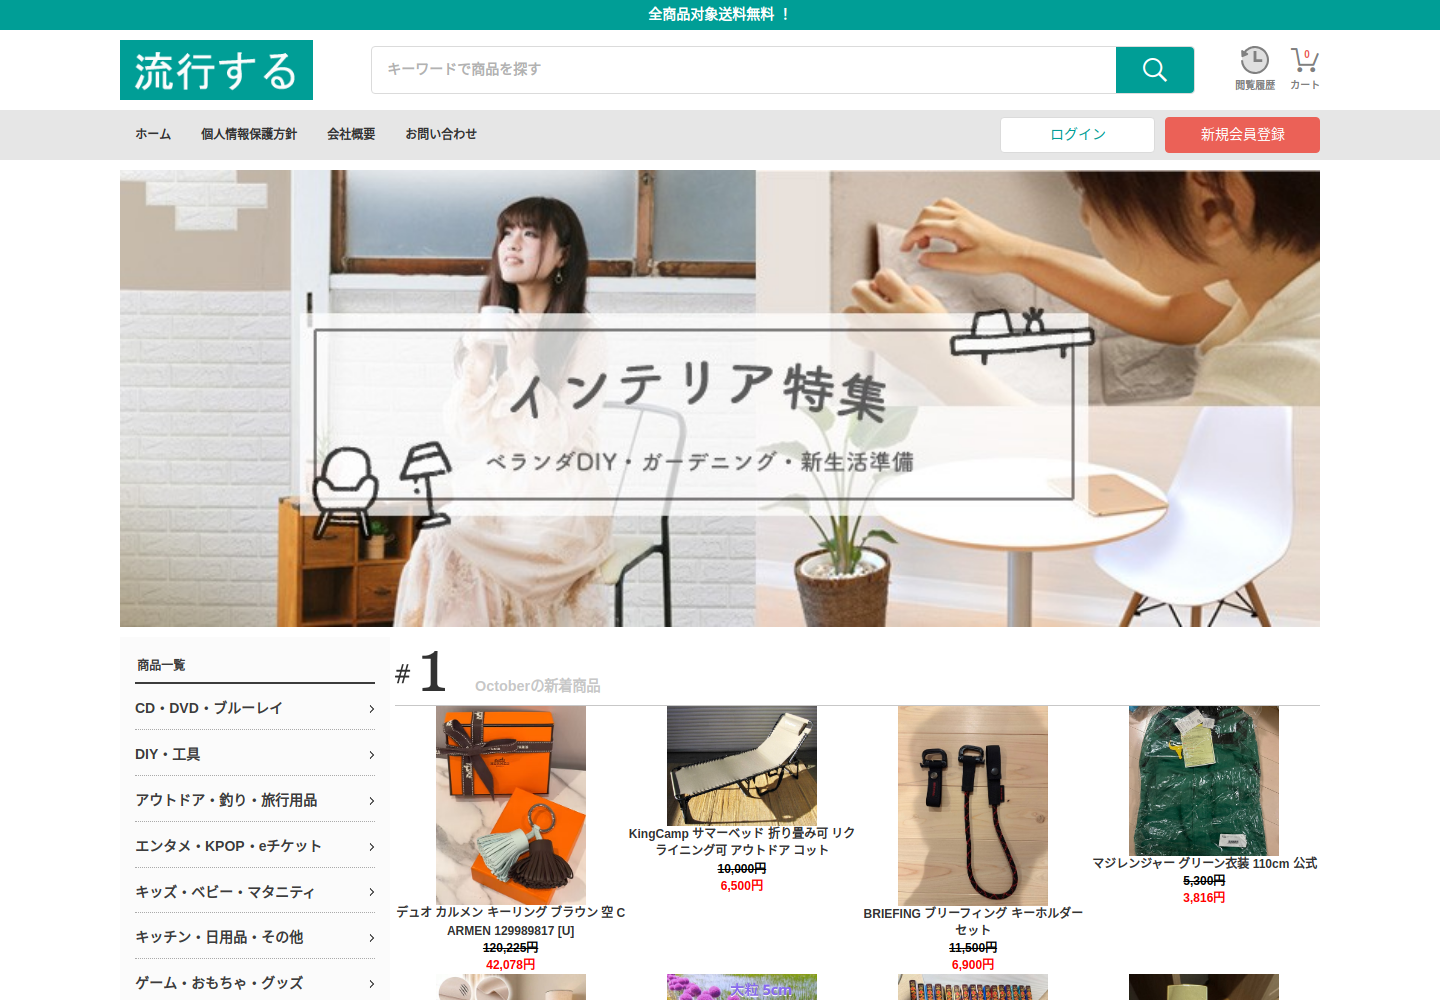Open マジレンジャー グリーン衣装 product title
Image resolution: width=1440 pixels, height=1000 pixels.
pyautogui.click(x=1204, y=863)
